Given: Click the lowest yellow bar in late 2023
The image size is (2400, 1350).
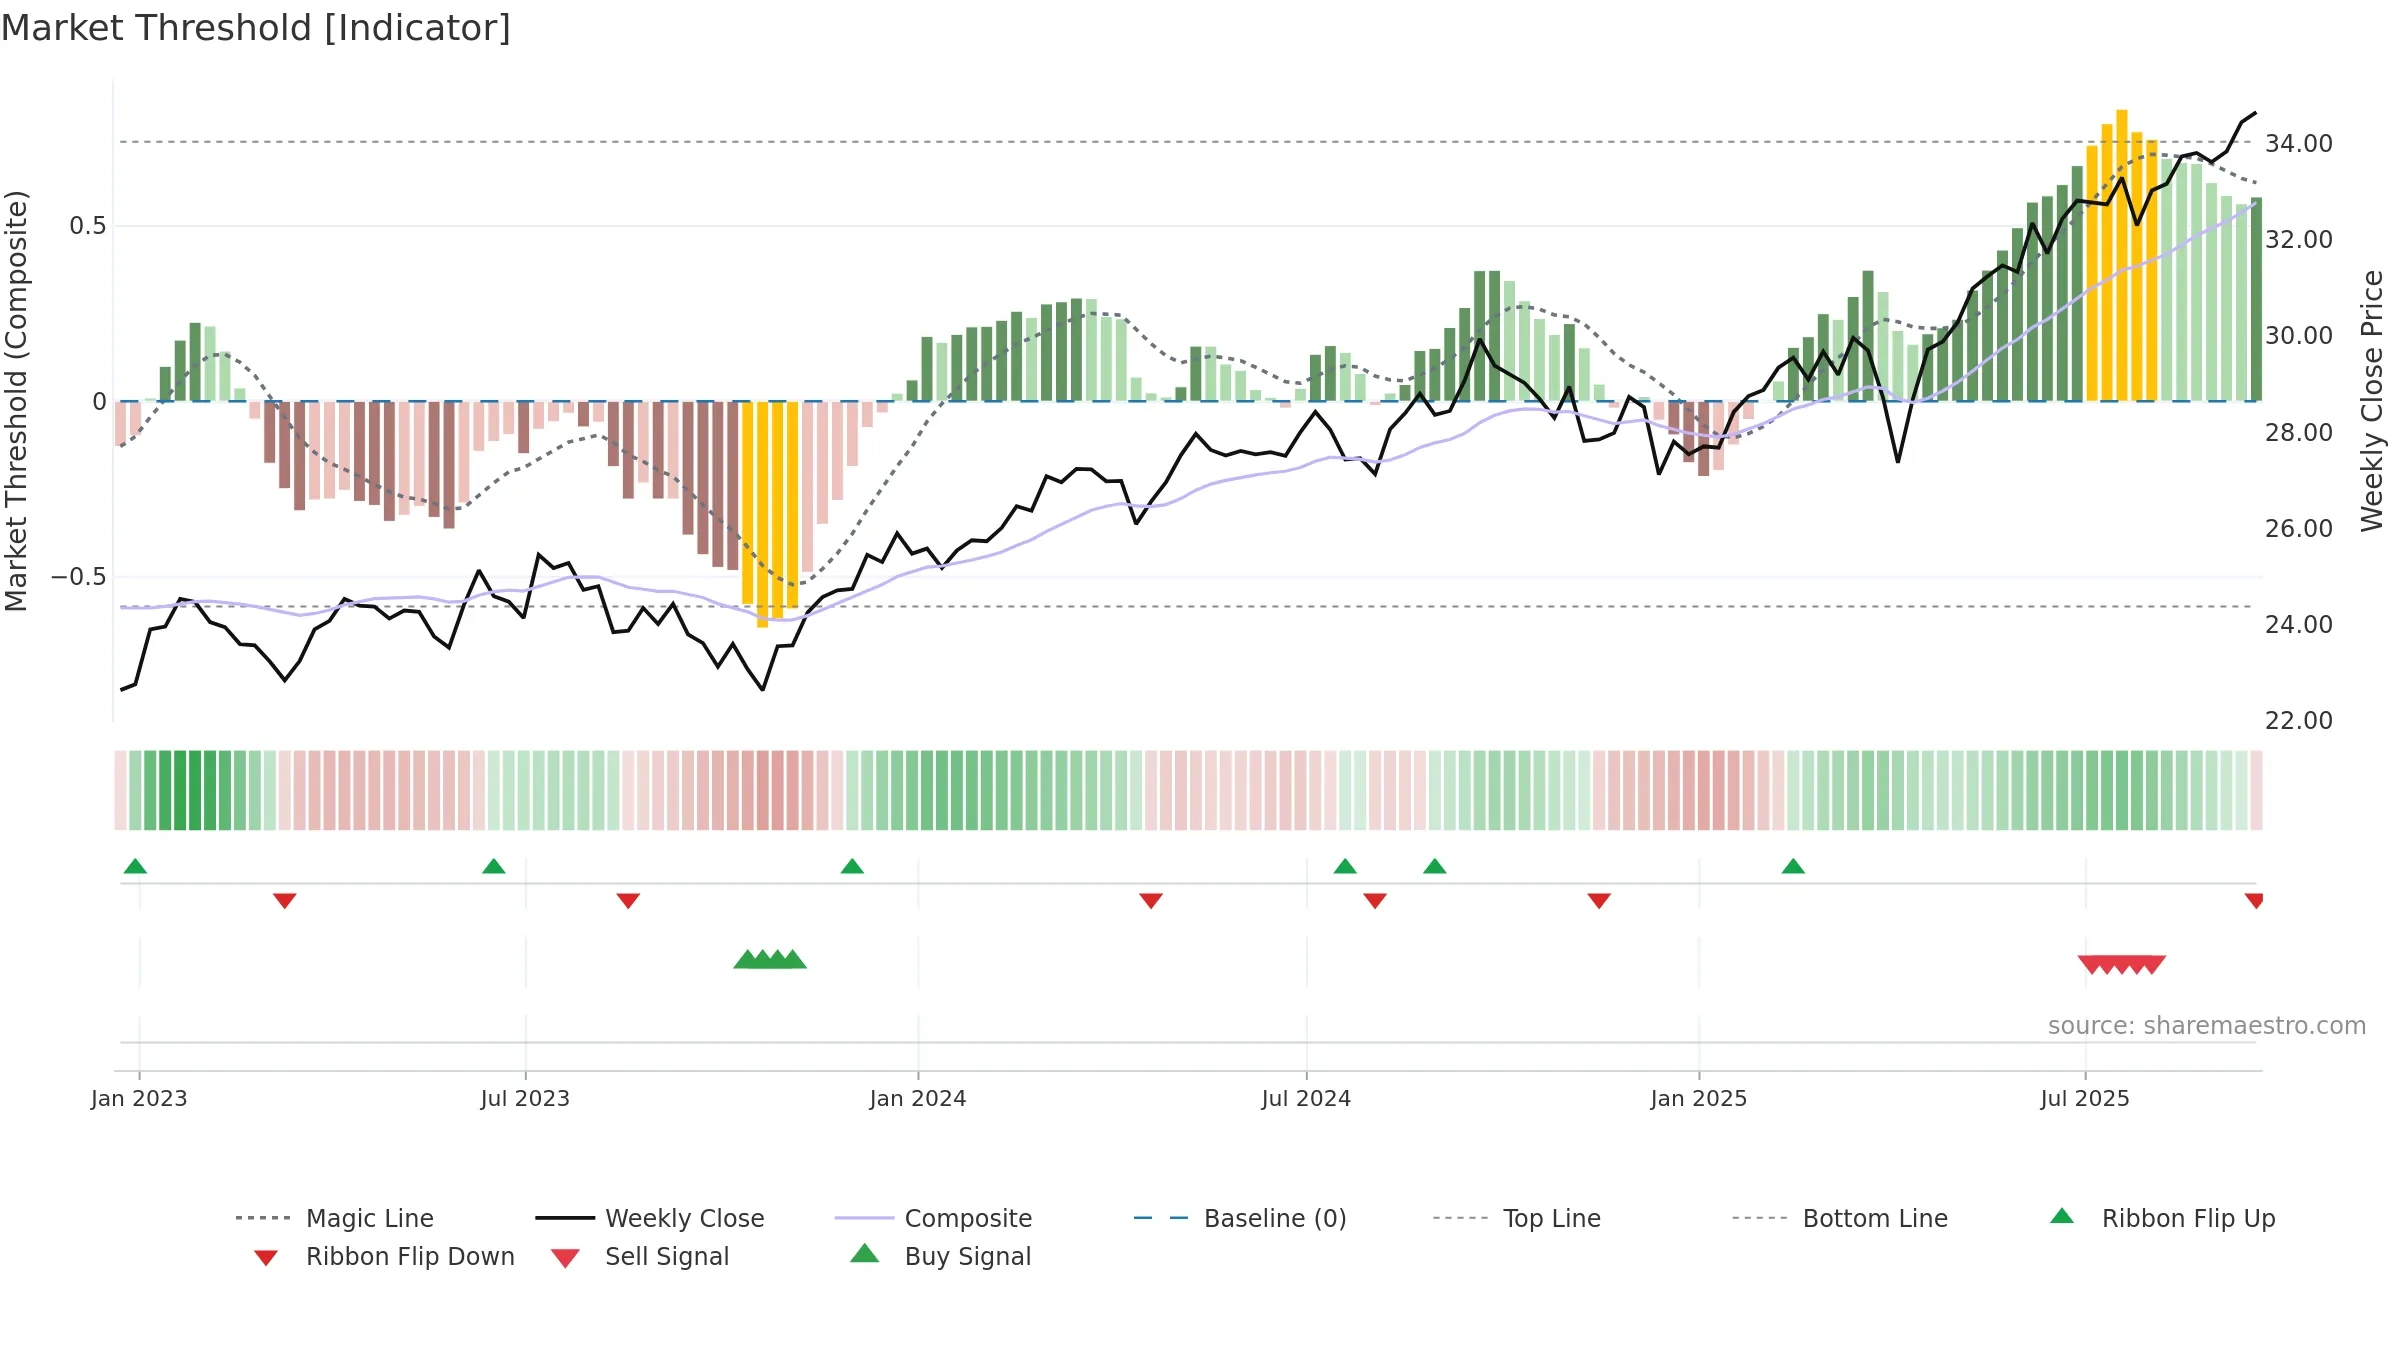Looking at the screenshot, I should [x=763, y=514].
